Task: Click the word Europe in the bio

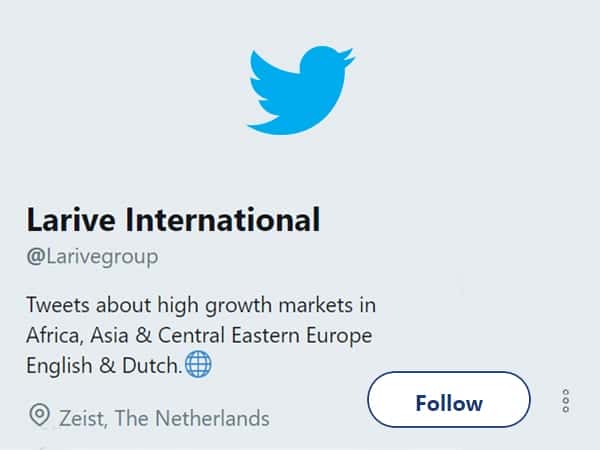Action: (x=339, y=336)
